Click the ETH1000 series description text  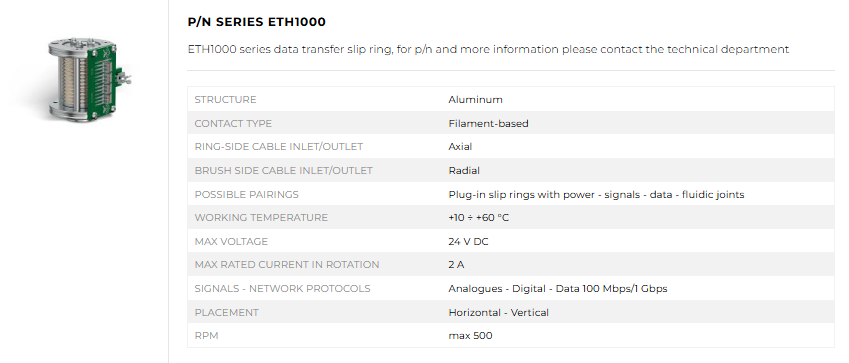[x=488, y=49]
